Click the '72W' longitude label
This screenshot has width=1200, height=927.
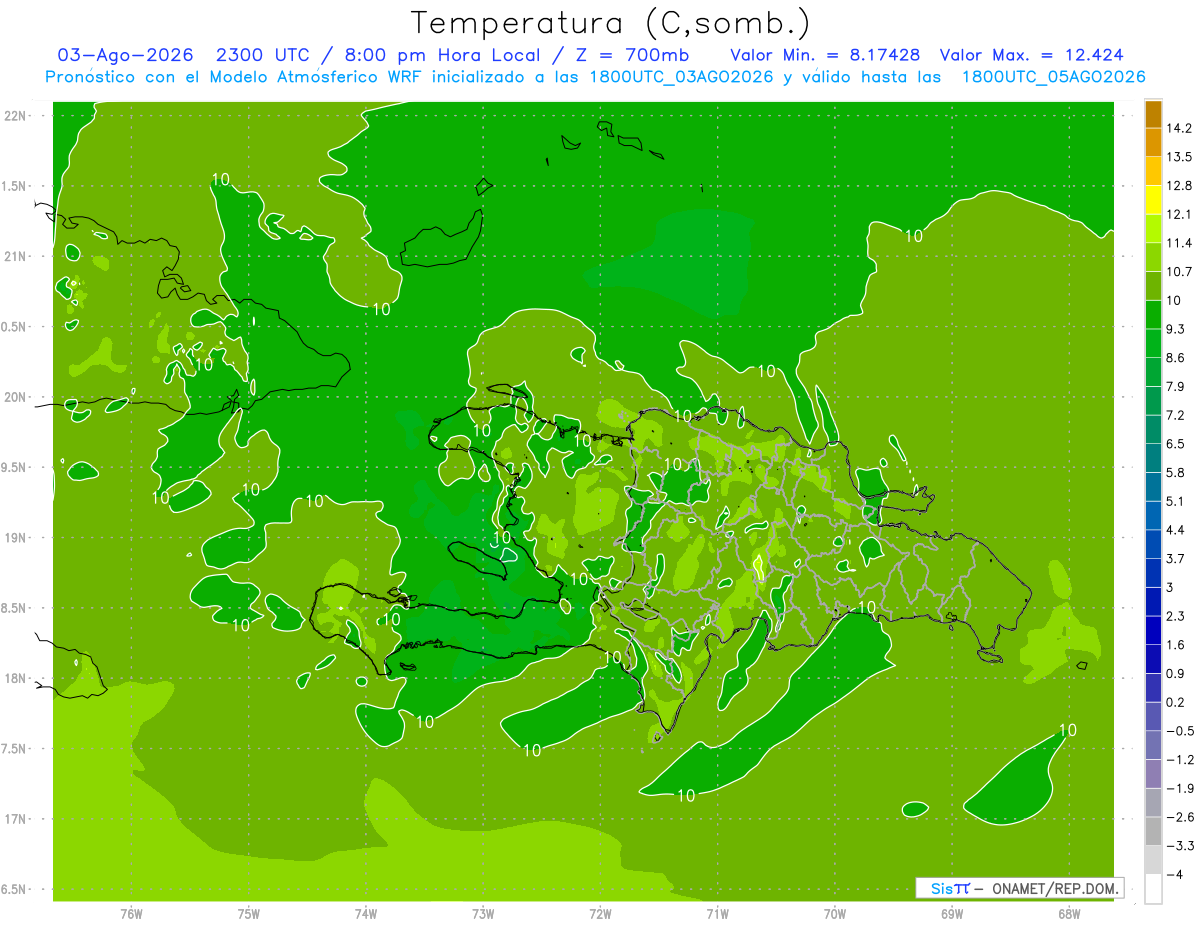tap(600, 913)
